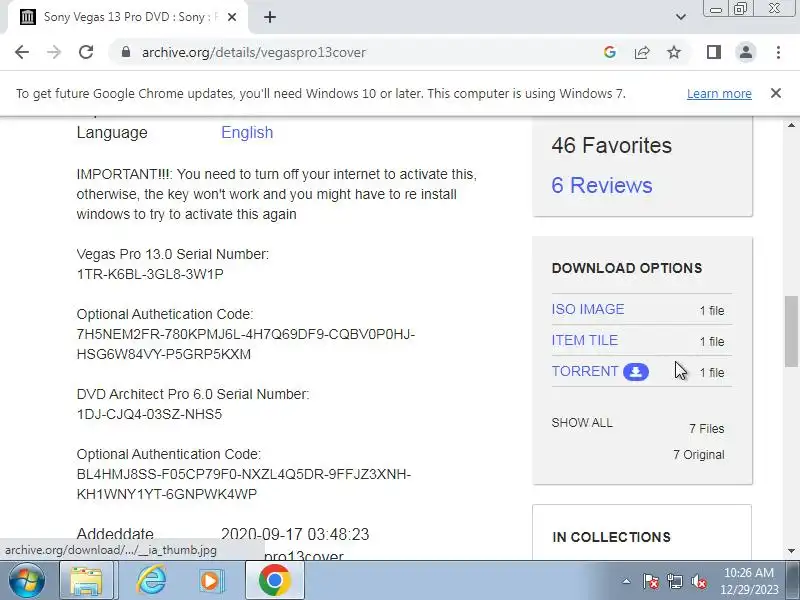Click the volume tray icon

pos(698,581)
